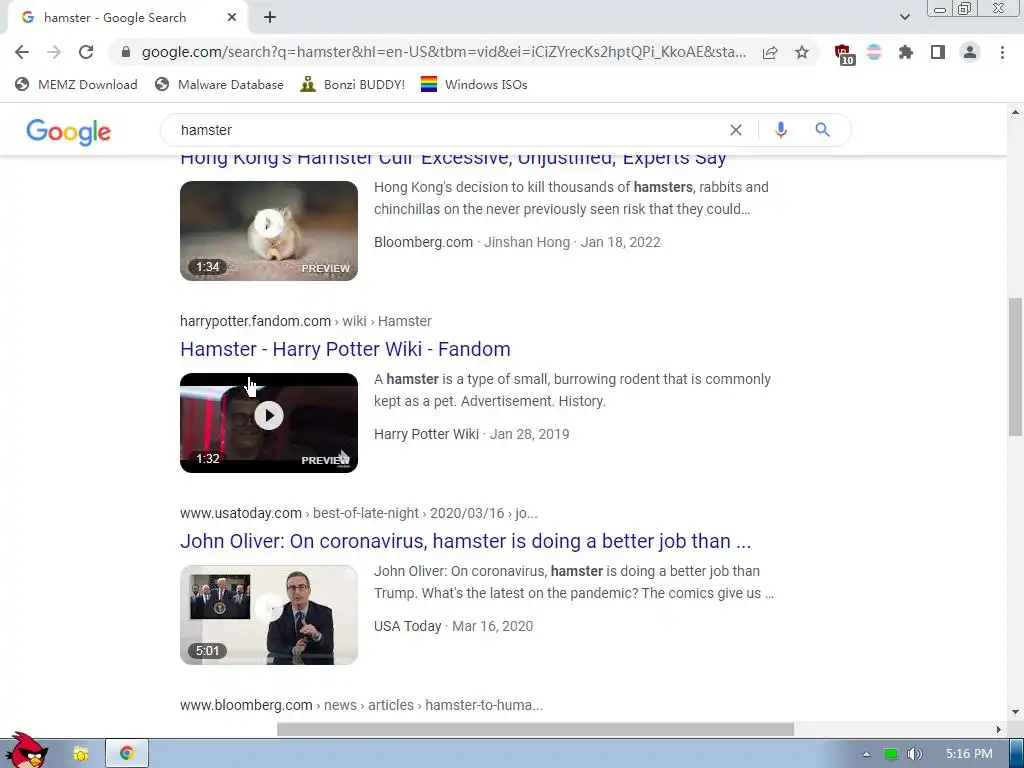Open Malware Database bookmark
Viewport: 1024px width, 768px height.
(x=219, y=84)
